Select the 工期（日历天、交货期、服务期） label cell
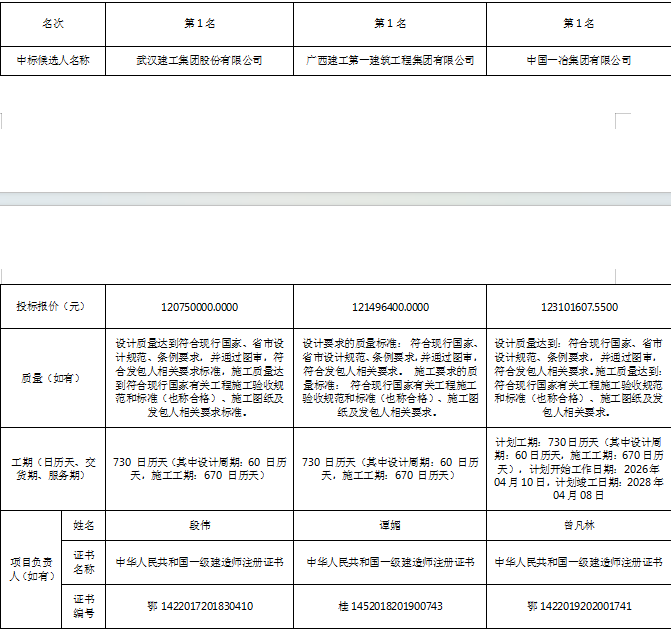Screen dimensions: 671x629 tap(53, 469)
